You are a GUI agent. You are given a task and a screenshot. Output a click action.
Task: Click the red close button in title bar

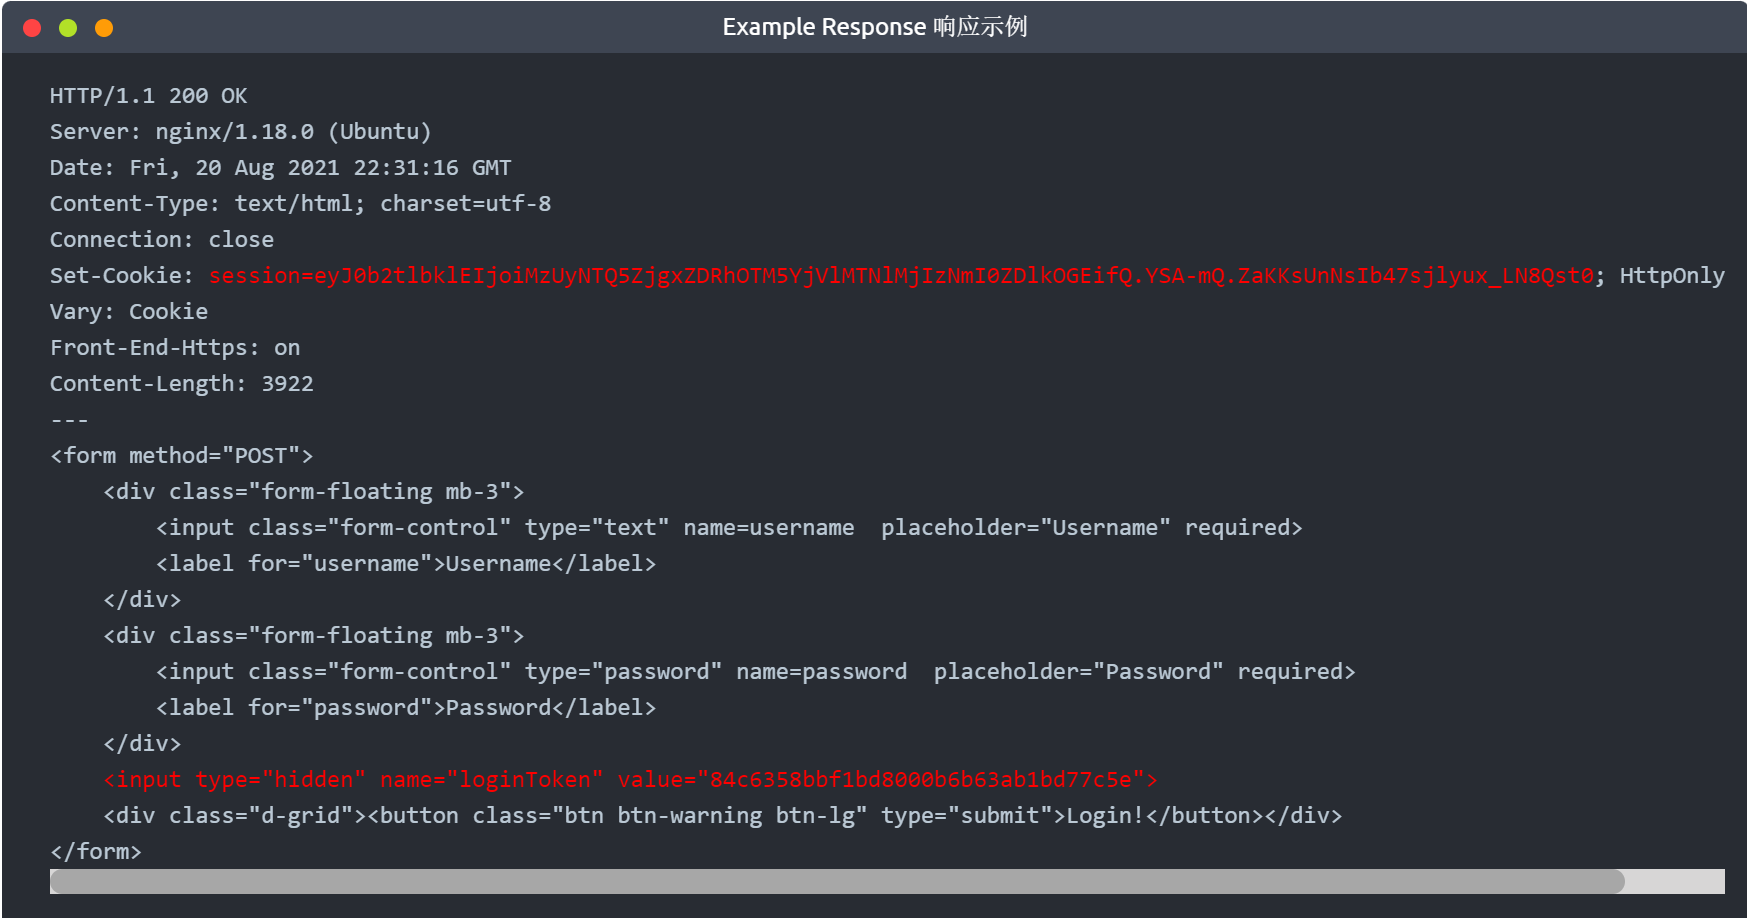[x=32, y=28]
